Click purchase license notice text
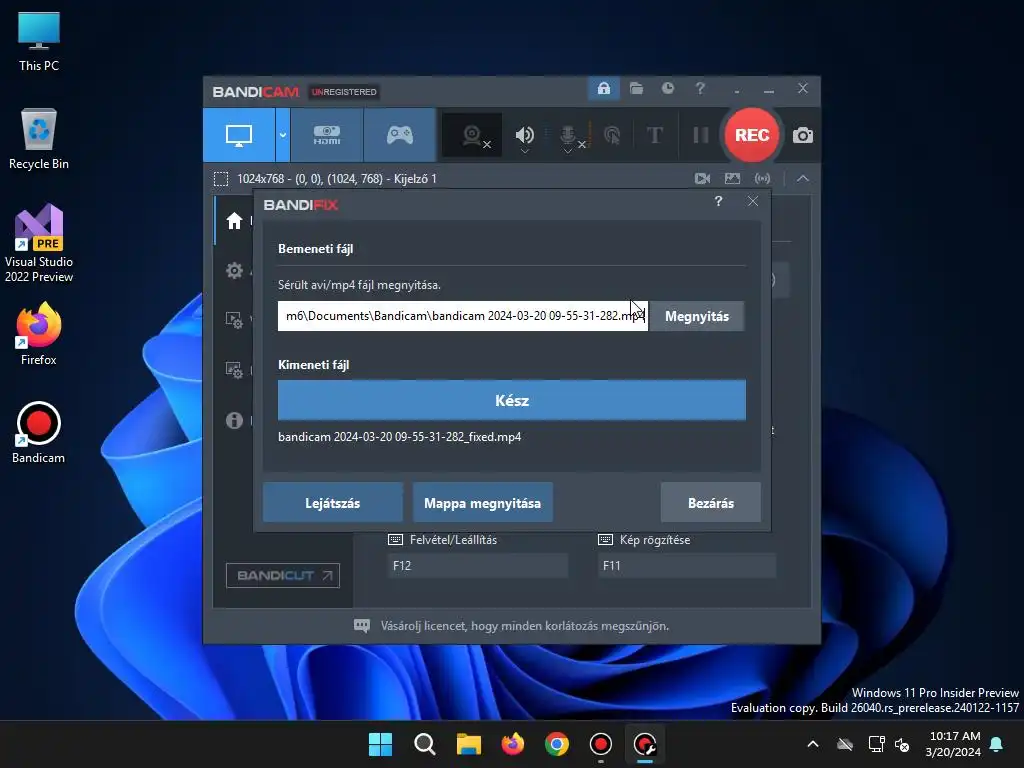1024x768 pixels. [525, 626]
